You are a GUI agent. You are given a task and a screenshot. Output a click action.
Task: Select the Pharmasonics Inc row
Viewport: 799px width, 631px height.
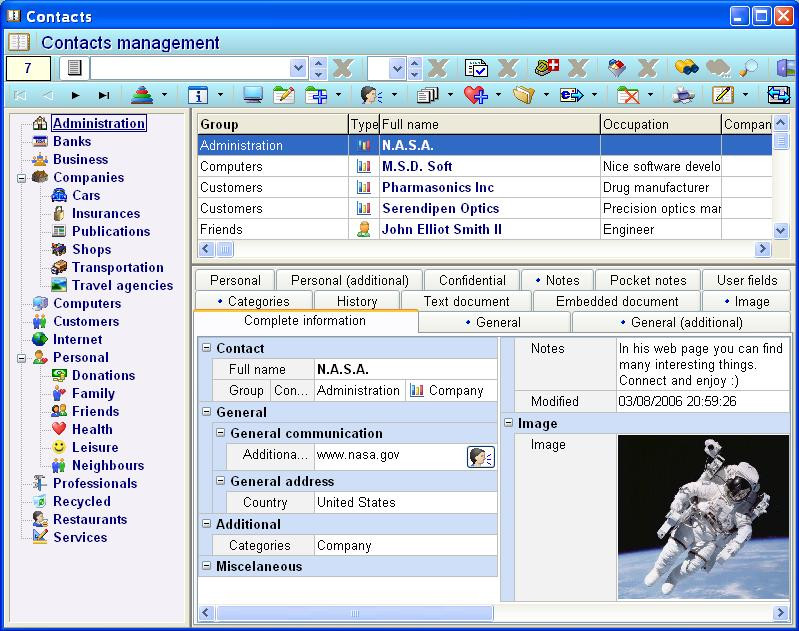point(485,188)
